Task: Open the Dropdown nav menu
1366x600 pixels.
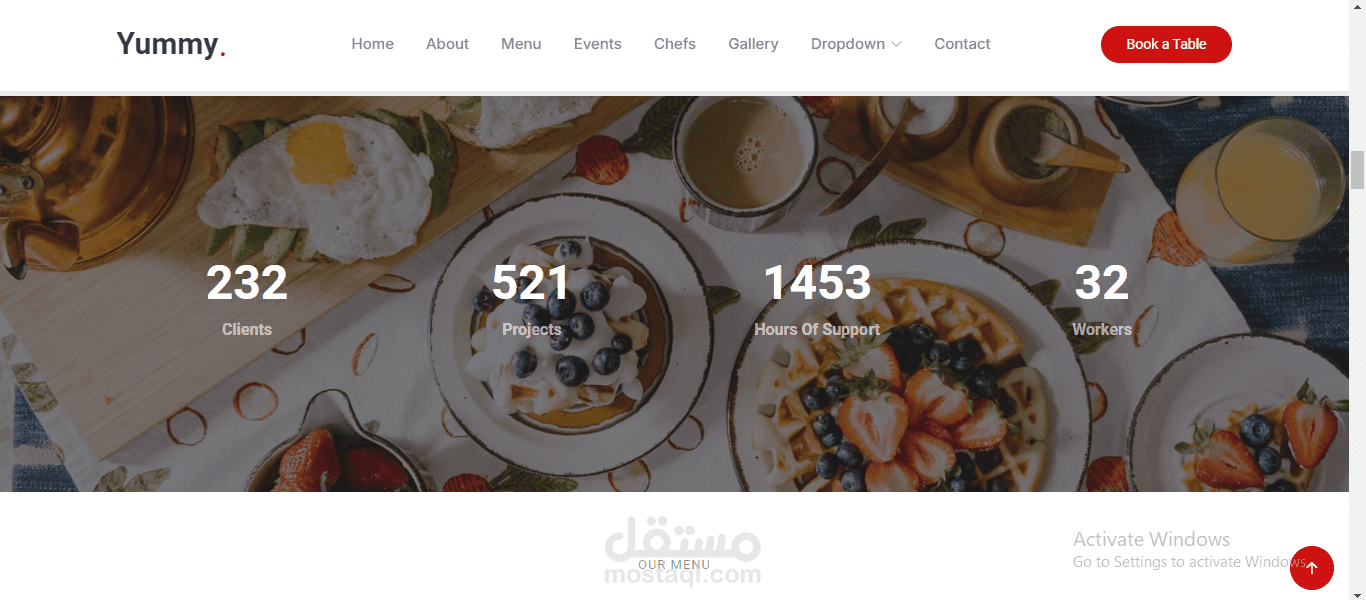Action: click(x=856, y=44)
